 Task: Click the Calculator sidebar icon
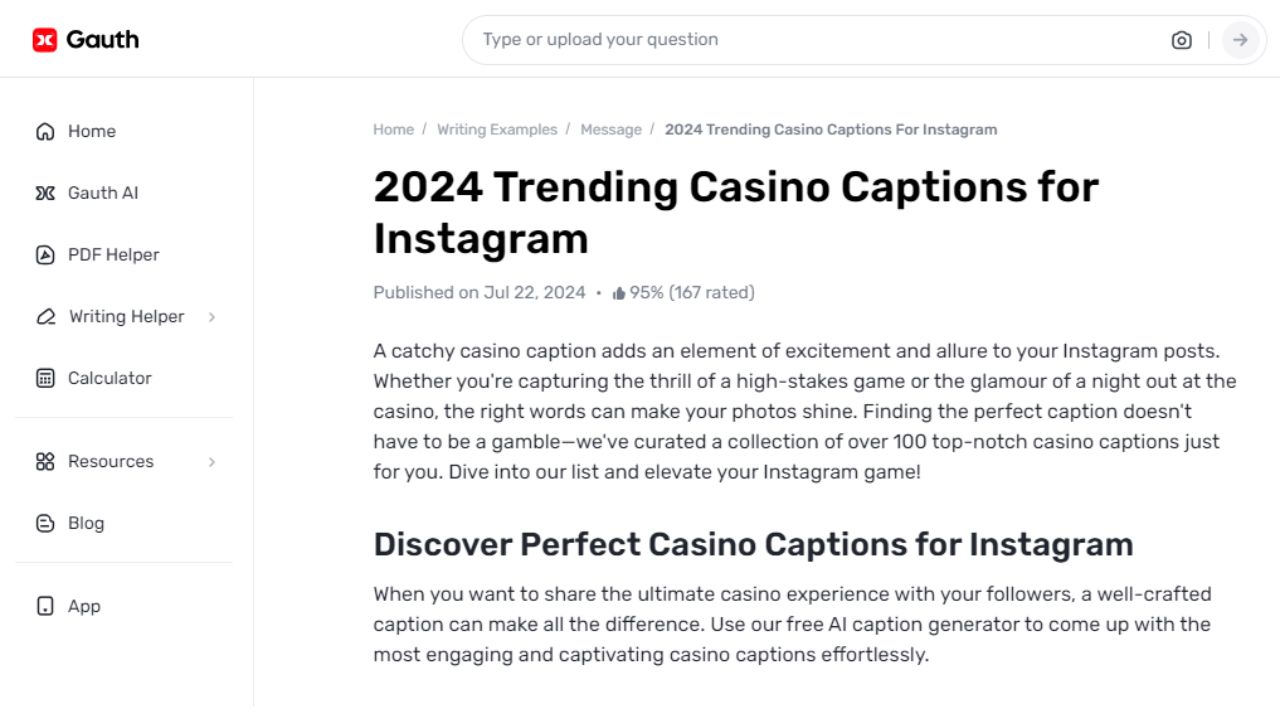click(45, 378)
